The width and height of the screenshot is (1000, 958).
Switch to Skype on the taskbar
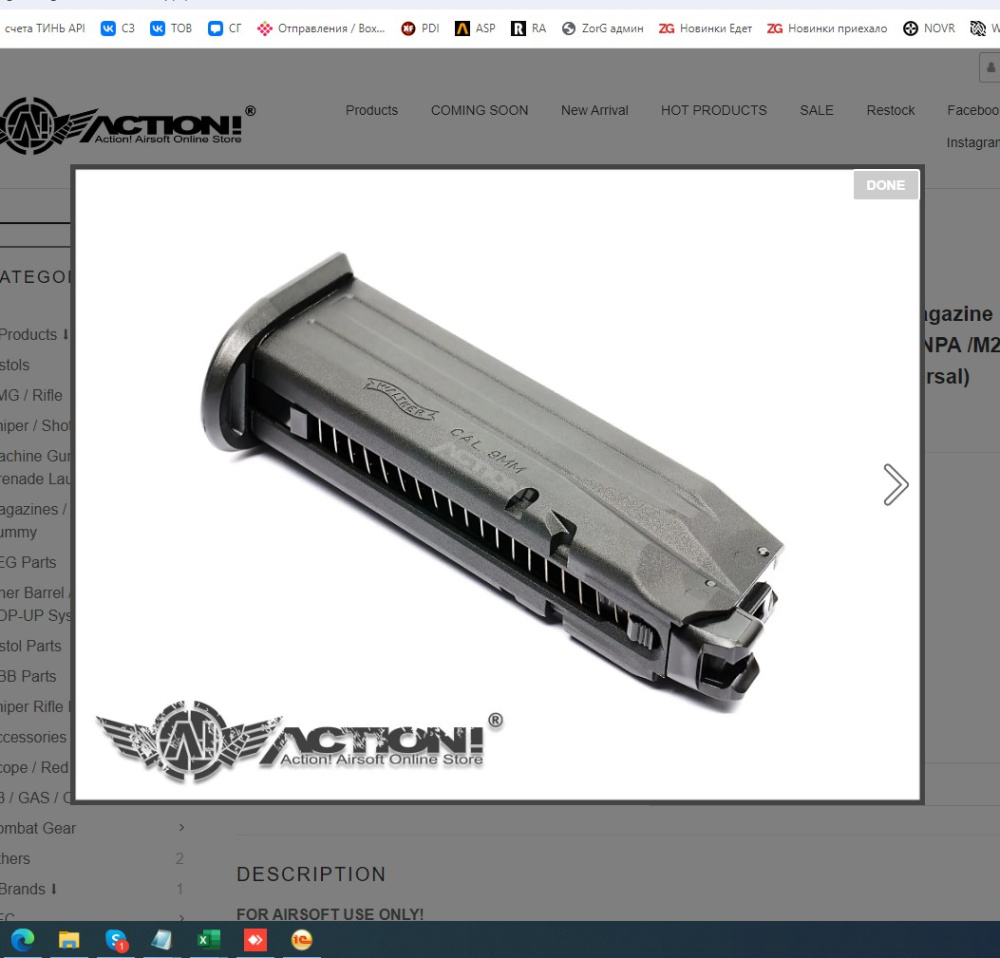[116, 940]
